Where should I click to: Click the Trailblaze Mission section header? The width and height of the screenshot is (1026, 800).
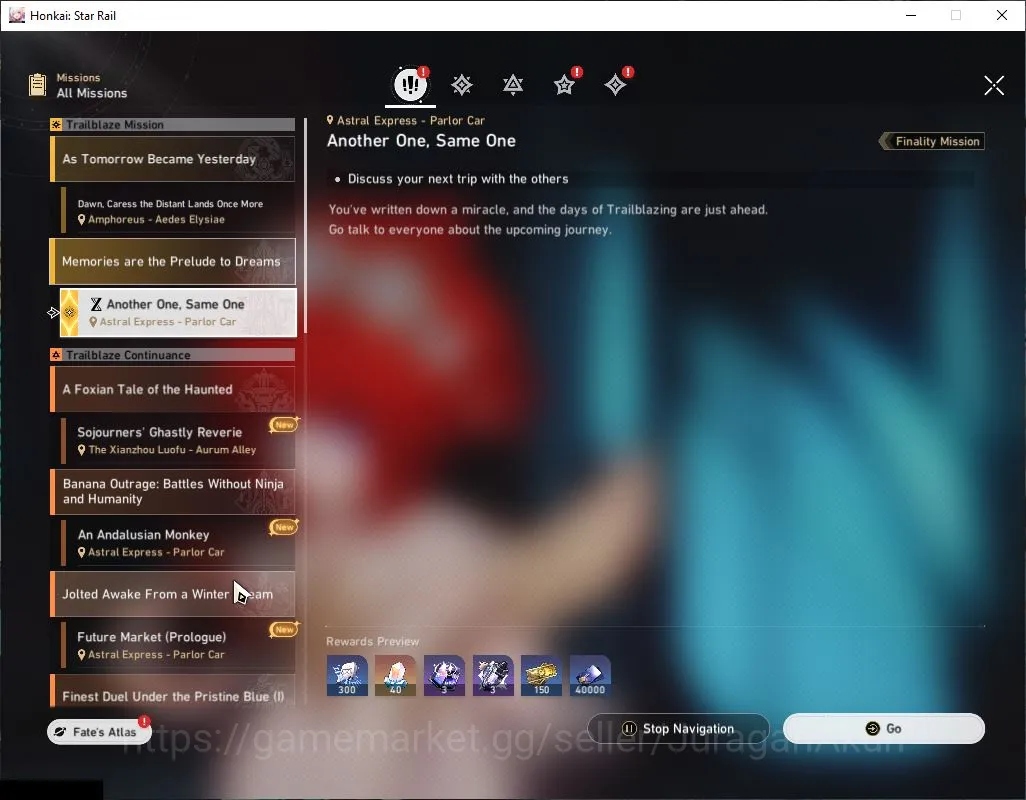pyautogui.click(x=172, y=124)
